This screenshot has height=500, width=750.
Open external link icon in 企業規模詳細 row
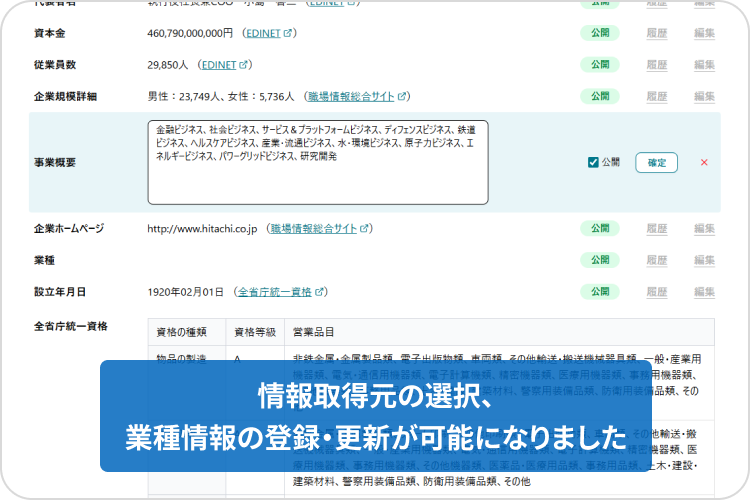point(402,97)
